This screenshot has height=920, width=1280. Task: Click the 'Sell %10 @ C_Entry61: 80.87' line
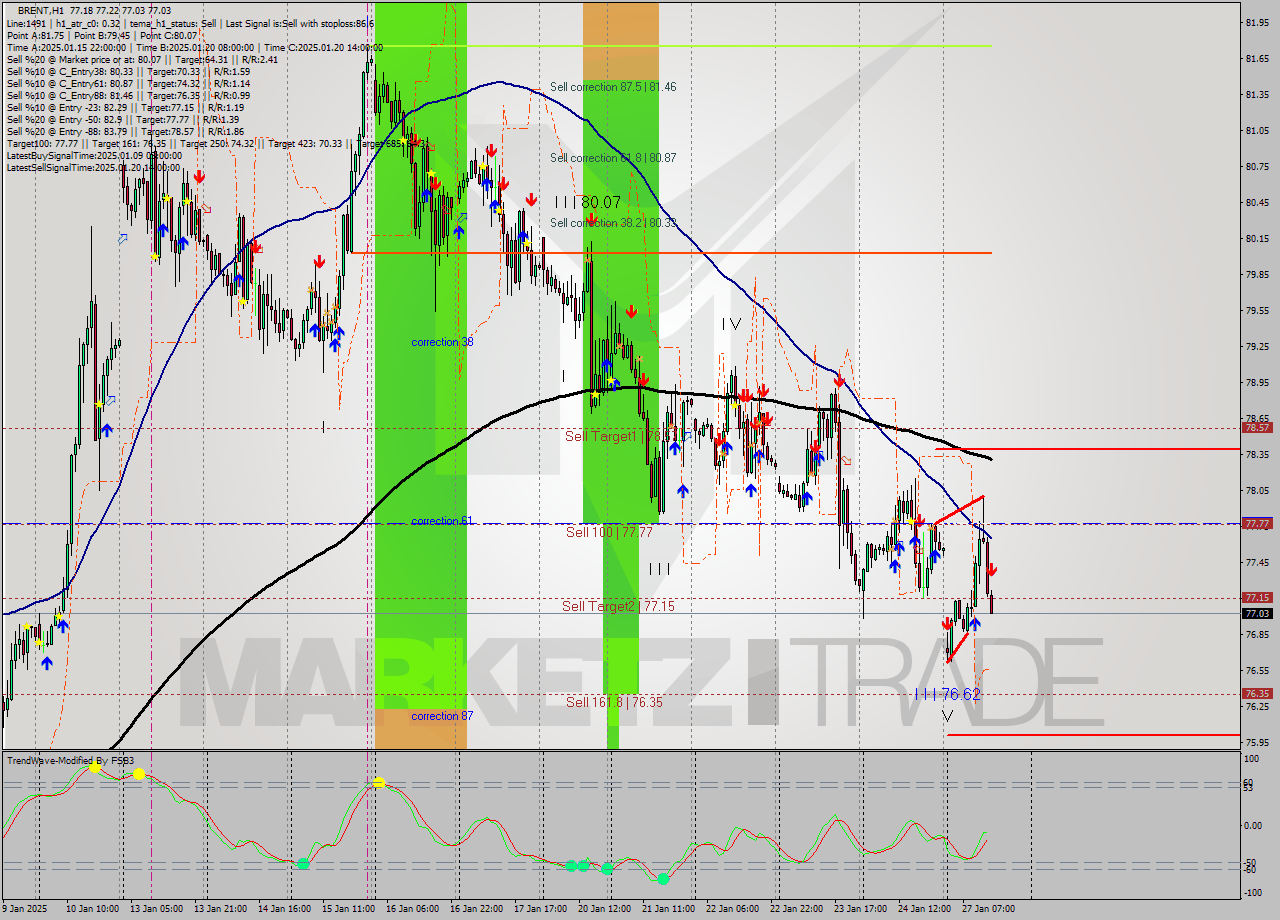coord(128,83)
